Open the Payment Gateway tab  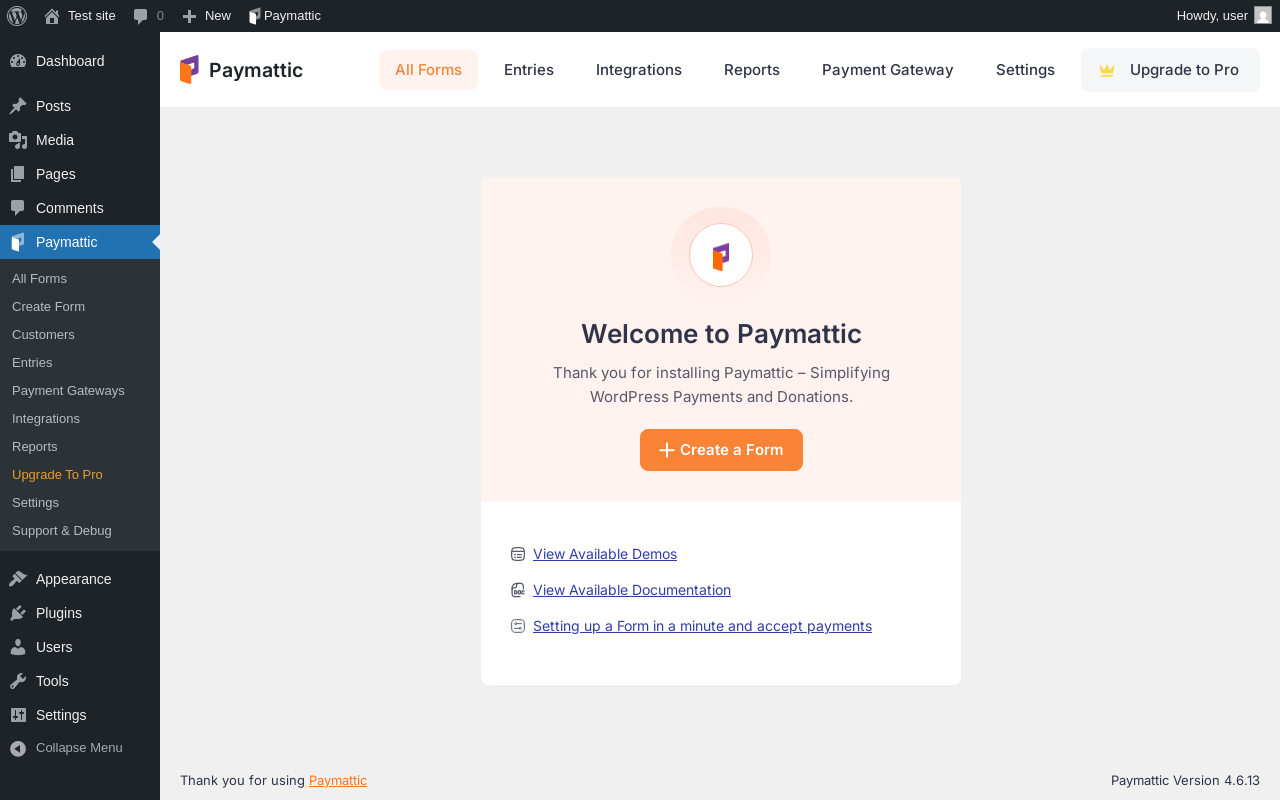coord(888,70)
